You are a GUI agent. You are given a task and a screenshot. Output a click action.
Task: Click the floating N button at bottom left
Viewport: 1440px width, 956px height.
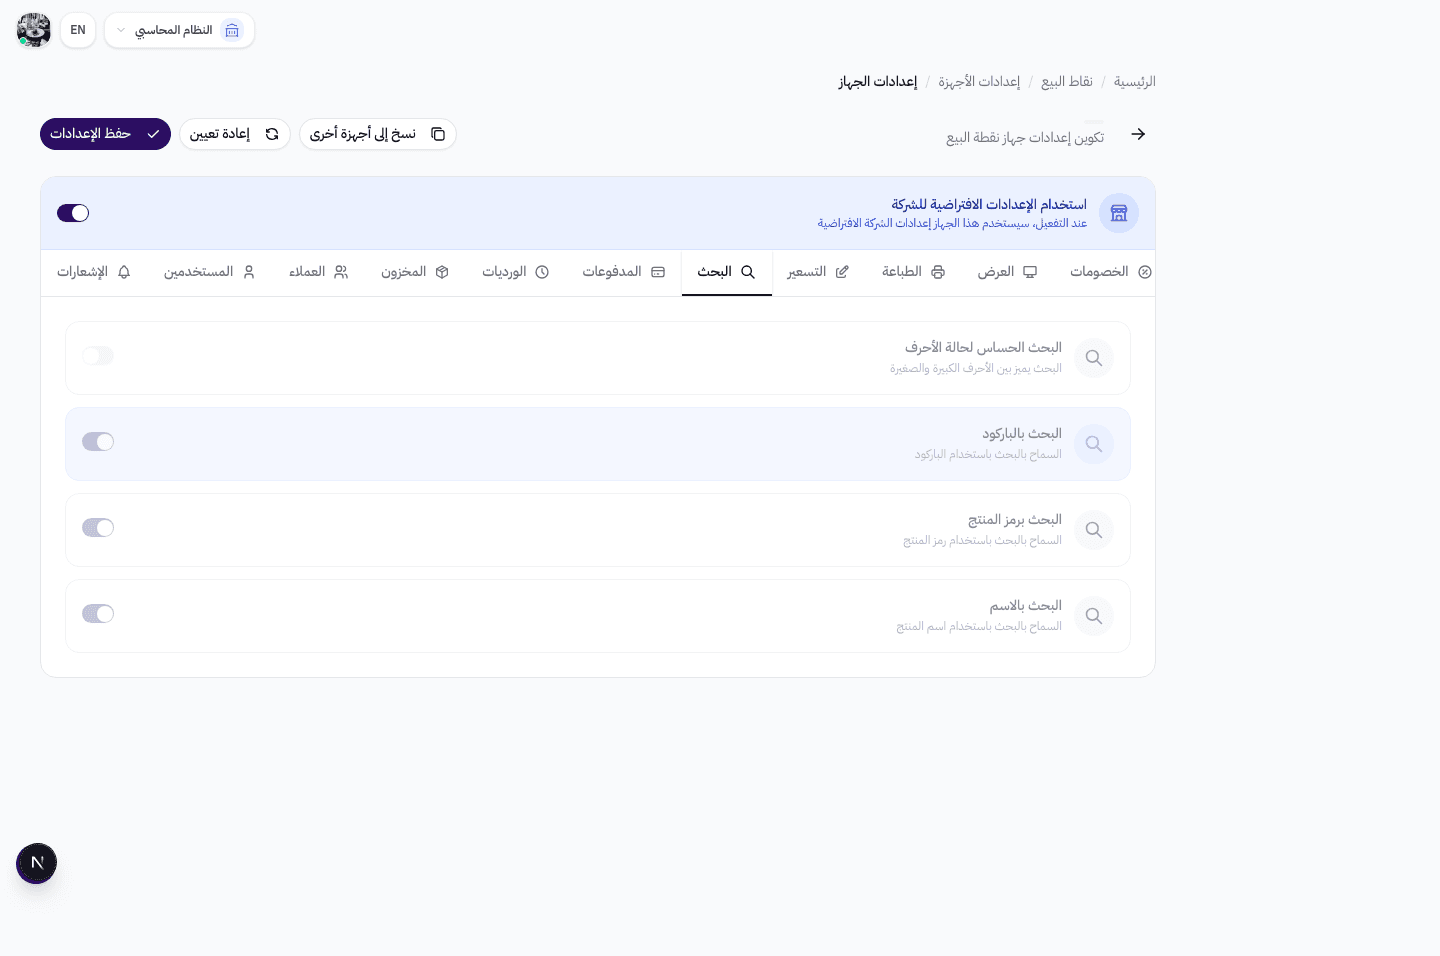[x=36, y=862]
